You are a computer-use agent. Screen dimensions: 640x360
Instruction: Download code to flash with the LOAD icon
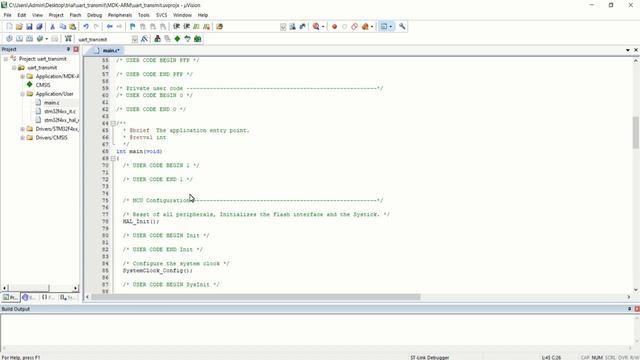point(68,39)
